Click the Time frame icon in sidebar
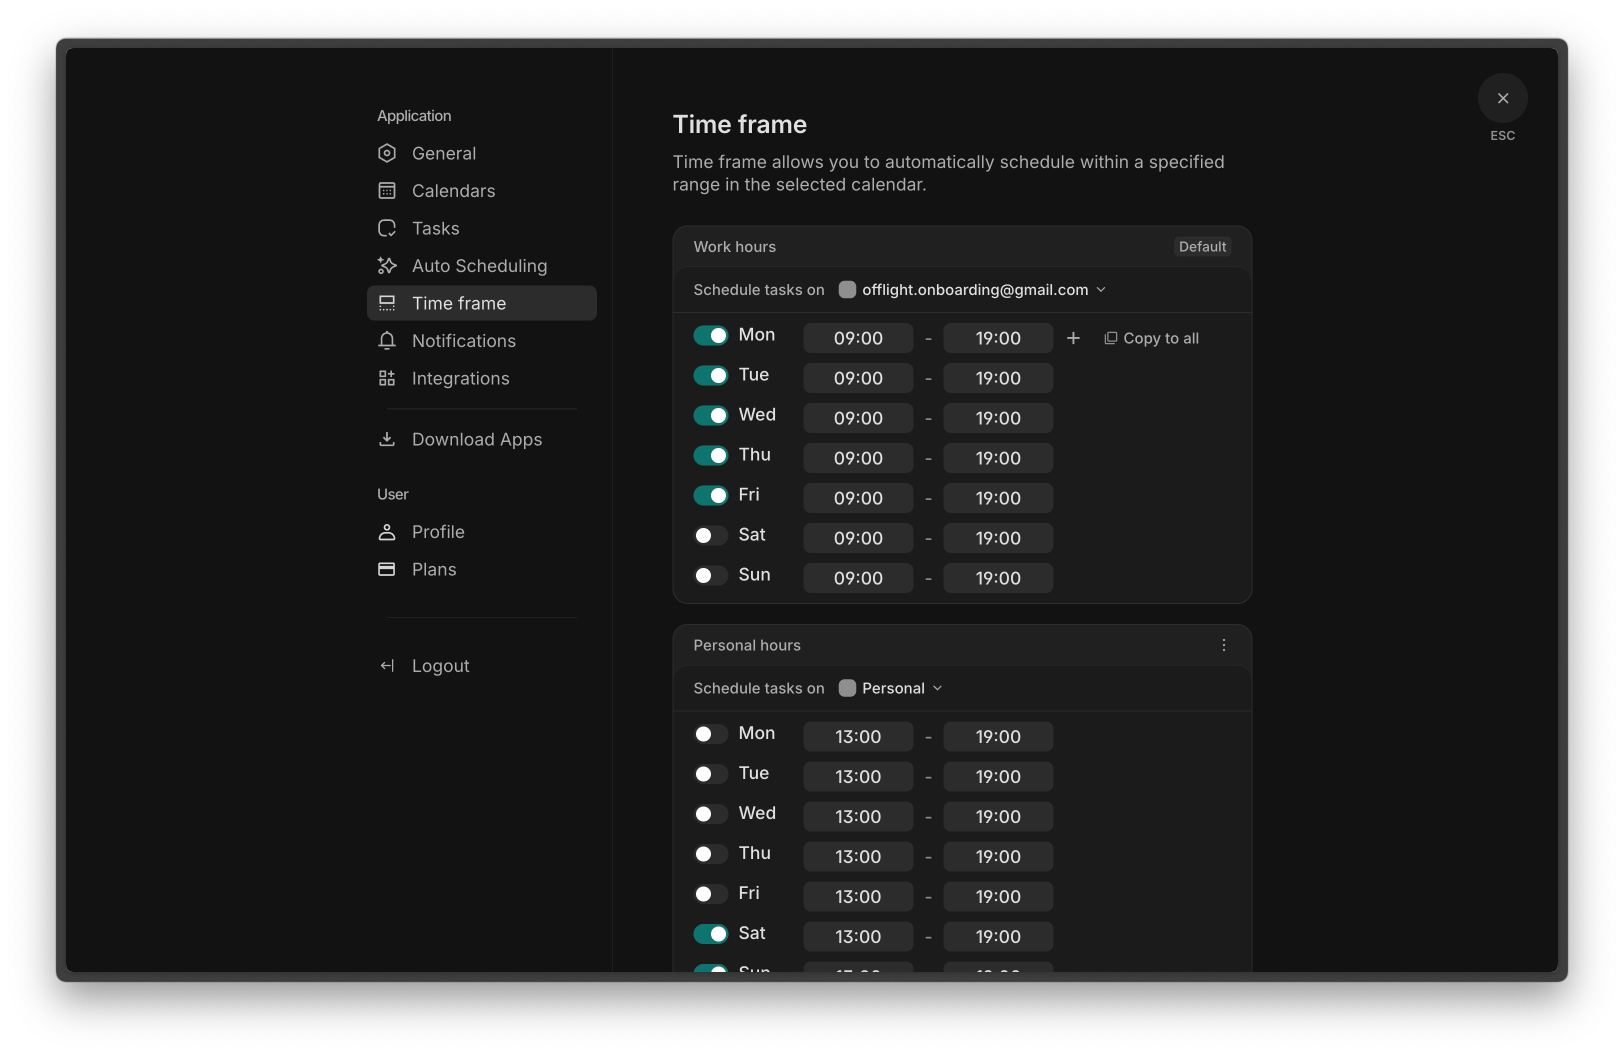The width and height of the screenshot is (1624, 1056). pyautogui.click(x=387, y=303)
